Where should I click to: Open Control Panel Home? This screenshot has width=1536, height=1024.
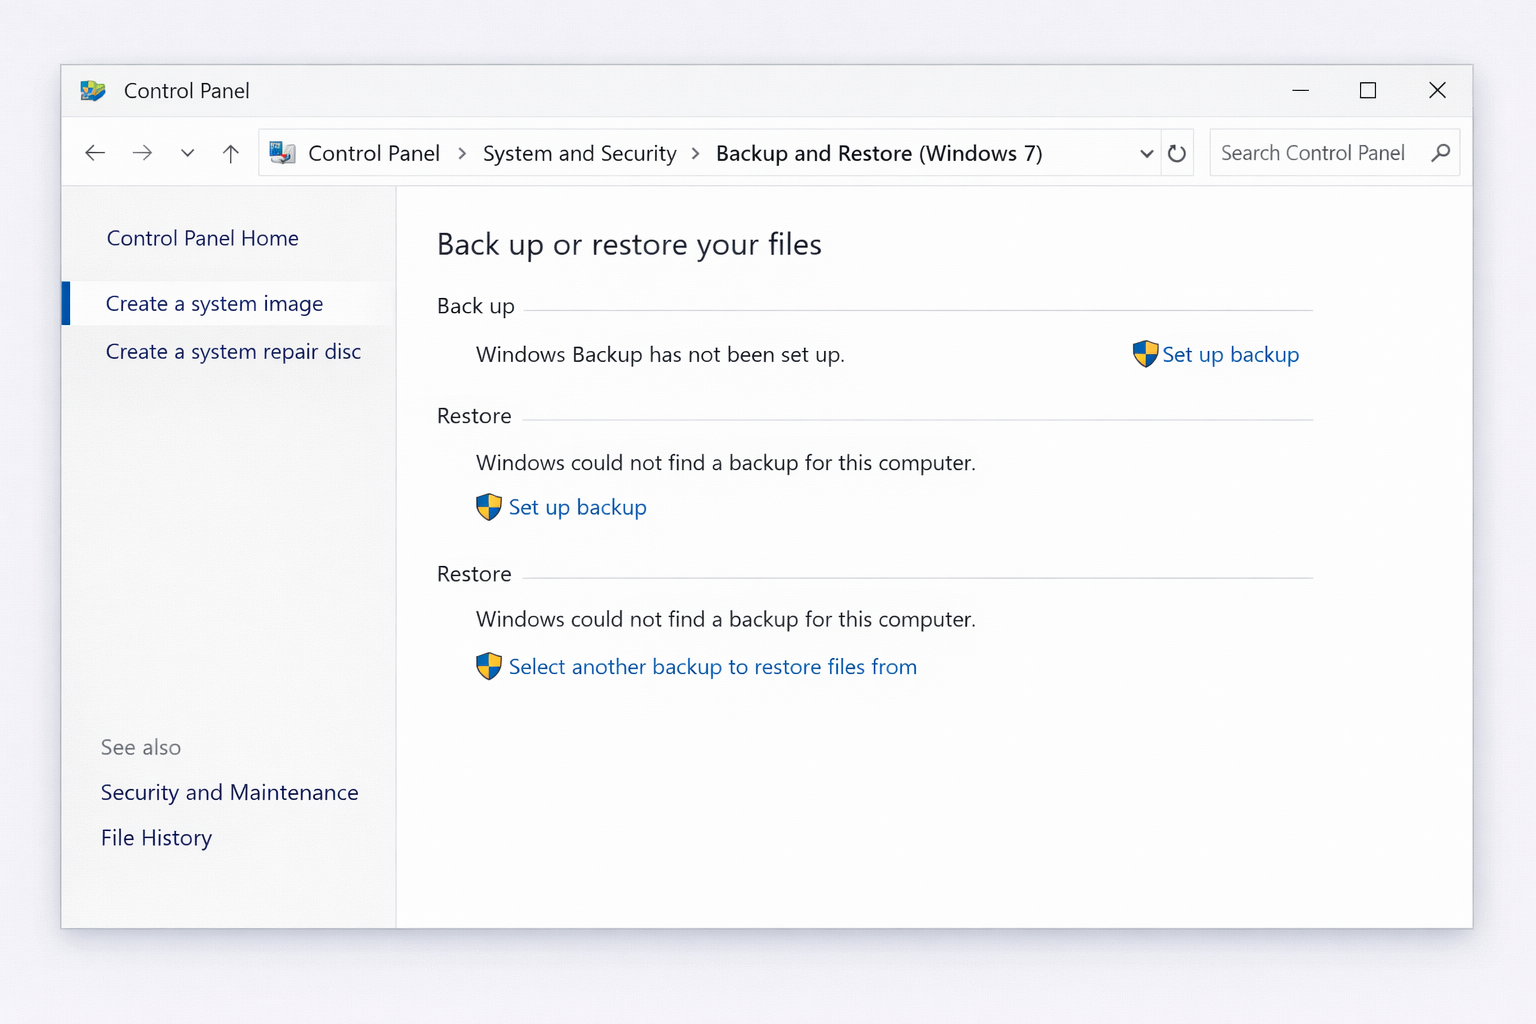tap(202, 238)
